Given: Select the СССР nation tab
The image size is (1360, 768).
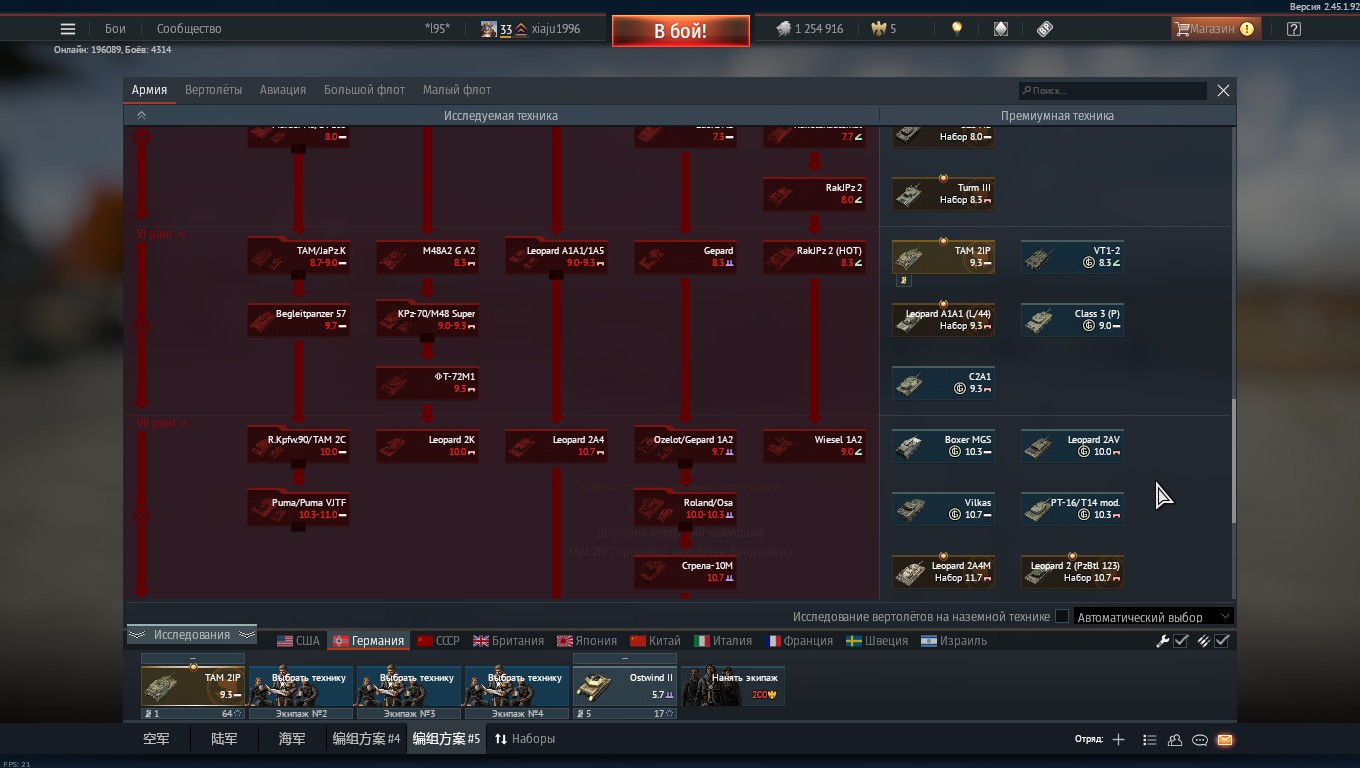Looking at the screenshot, I should pos(438,641).
